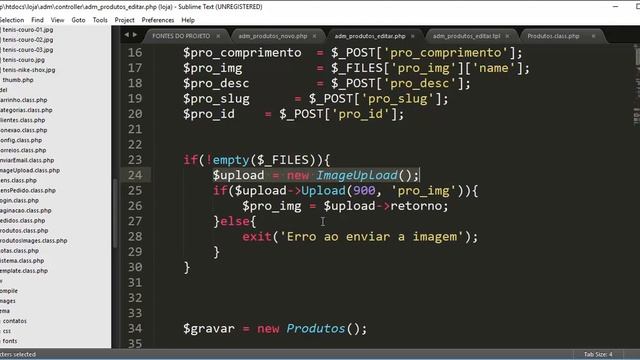This screenshot has width=640, height=360.
Task: Place cursor on 'Erro ao enviar a imagem' string
Action: 372,237
